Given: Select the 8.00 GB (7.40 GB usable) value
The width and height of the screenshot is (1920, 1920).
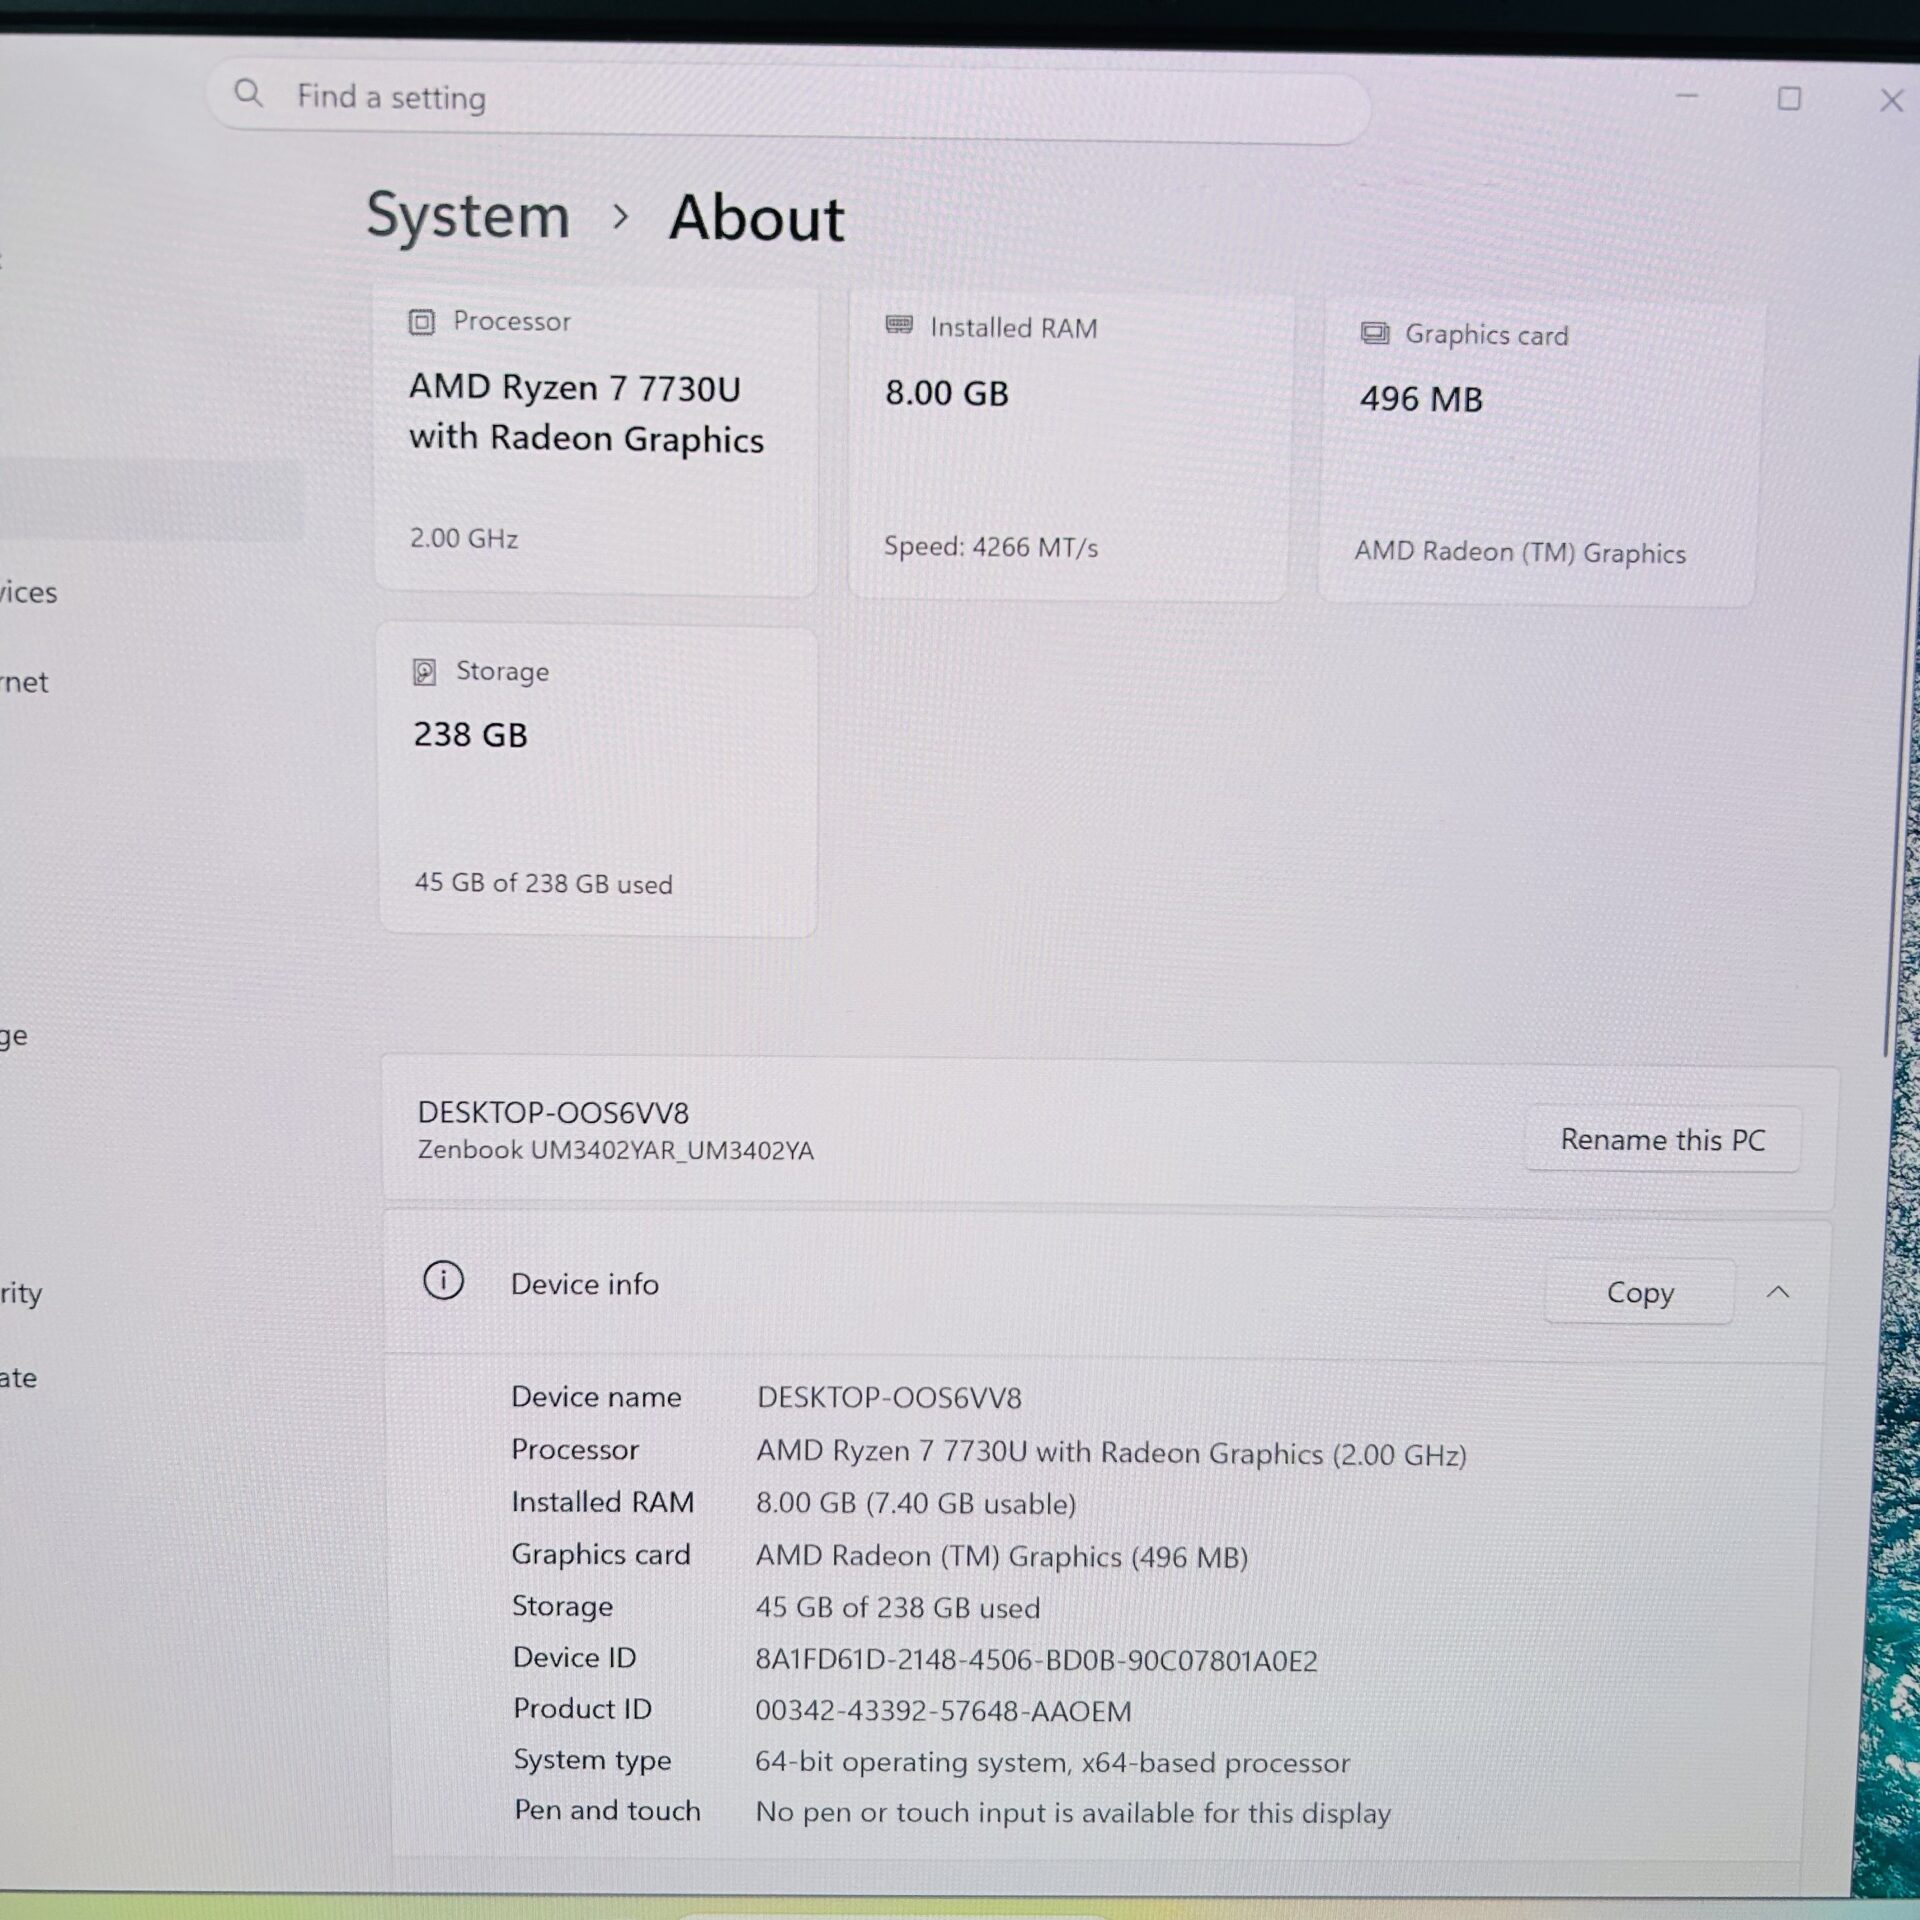Looking at the screenshot, I should click(x=916, y=1503).
